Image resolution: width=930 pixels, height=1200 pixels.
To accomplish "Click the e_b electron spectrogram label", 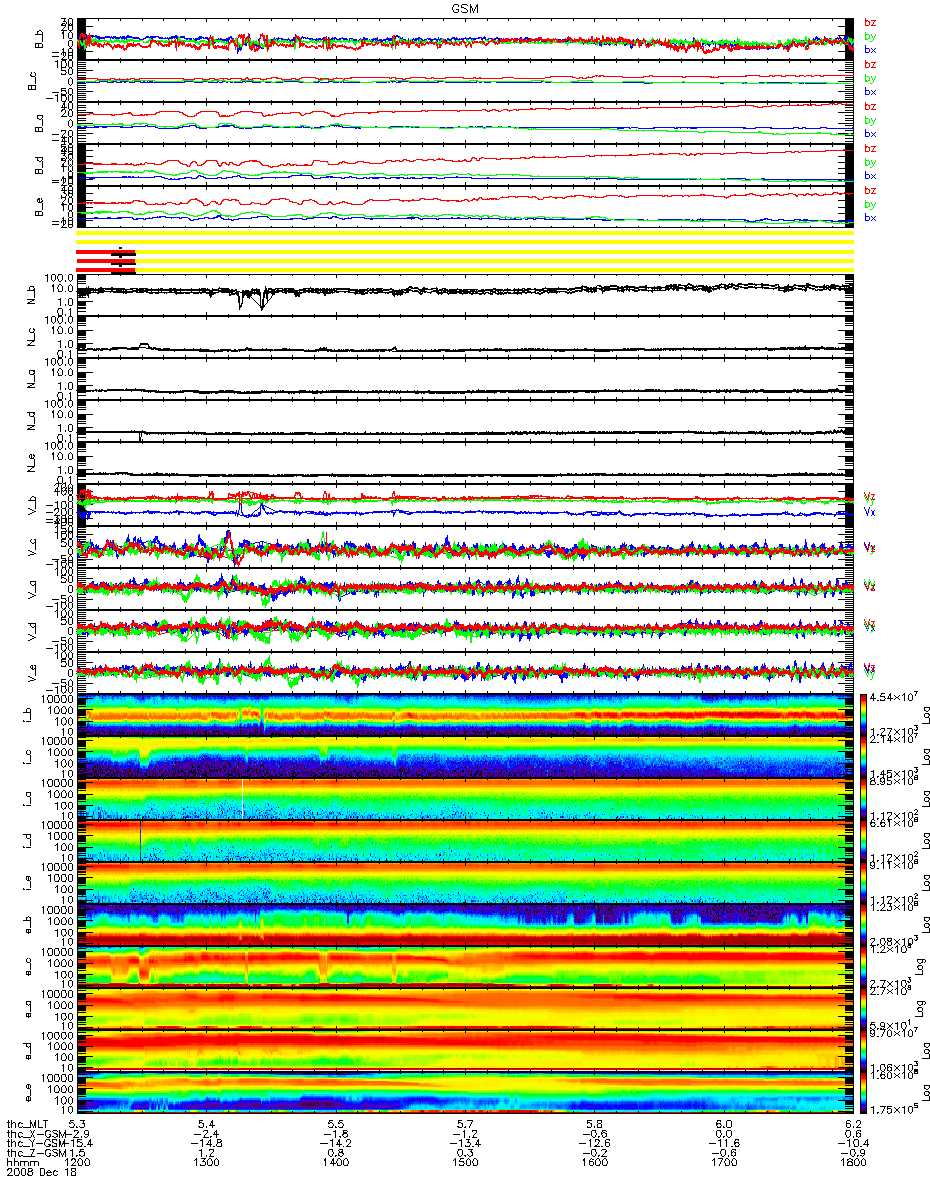I will click(x=28, y=924).
